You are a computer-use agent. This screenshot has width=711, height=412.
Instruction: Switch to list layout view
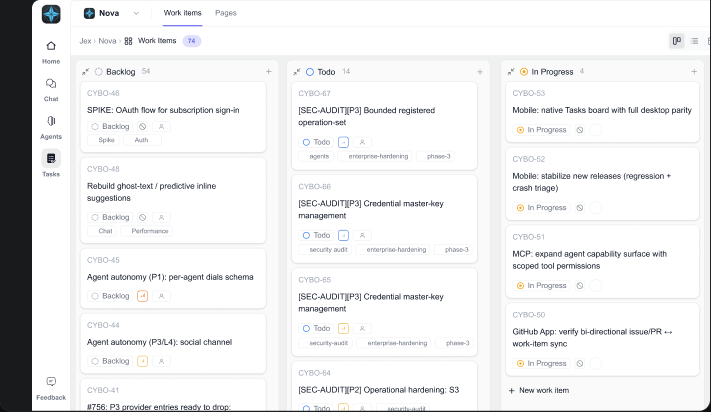tap(694, 41)
